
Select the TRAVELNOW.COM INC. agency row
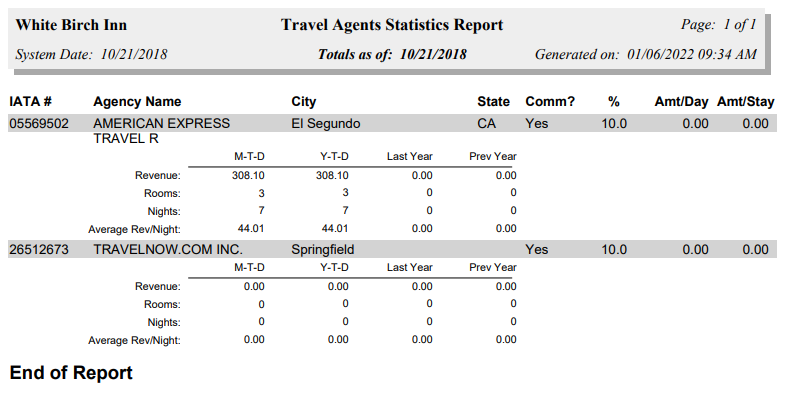tap(392, 249)
